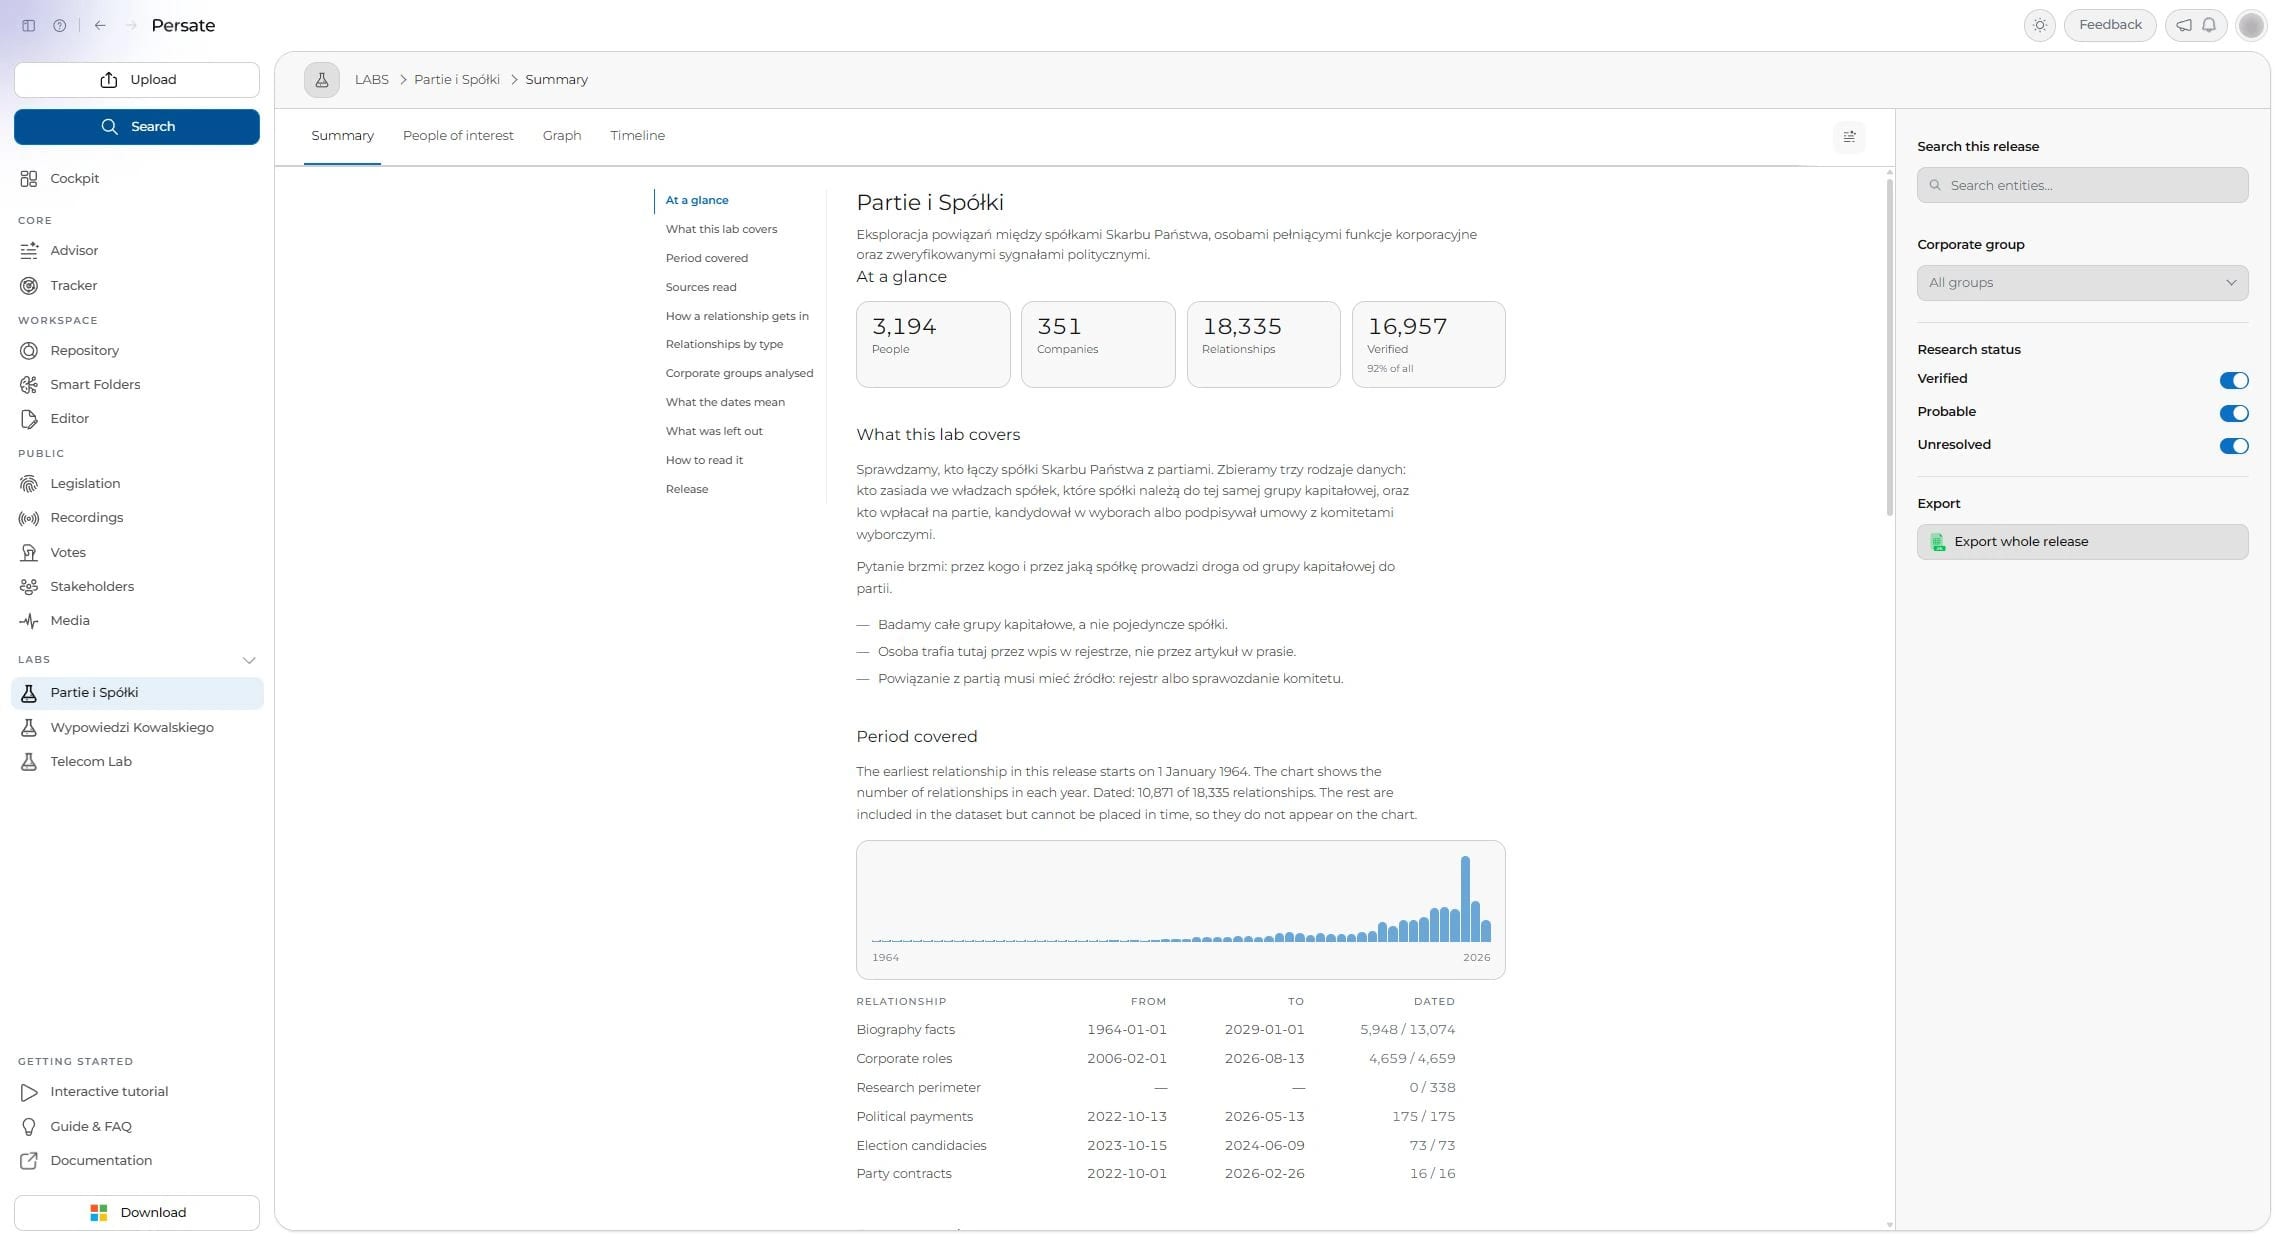This screenshot has width=2293, height=1253.
Task: Jump to What was left out
Action: [714, 432]
